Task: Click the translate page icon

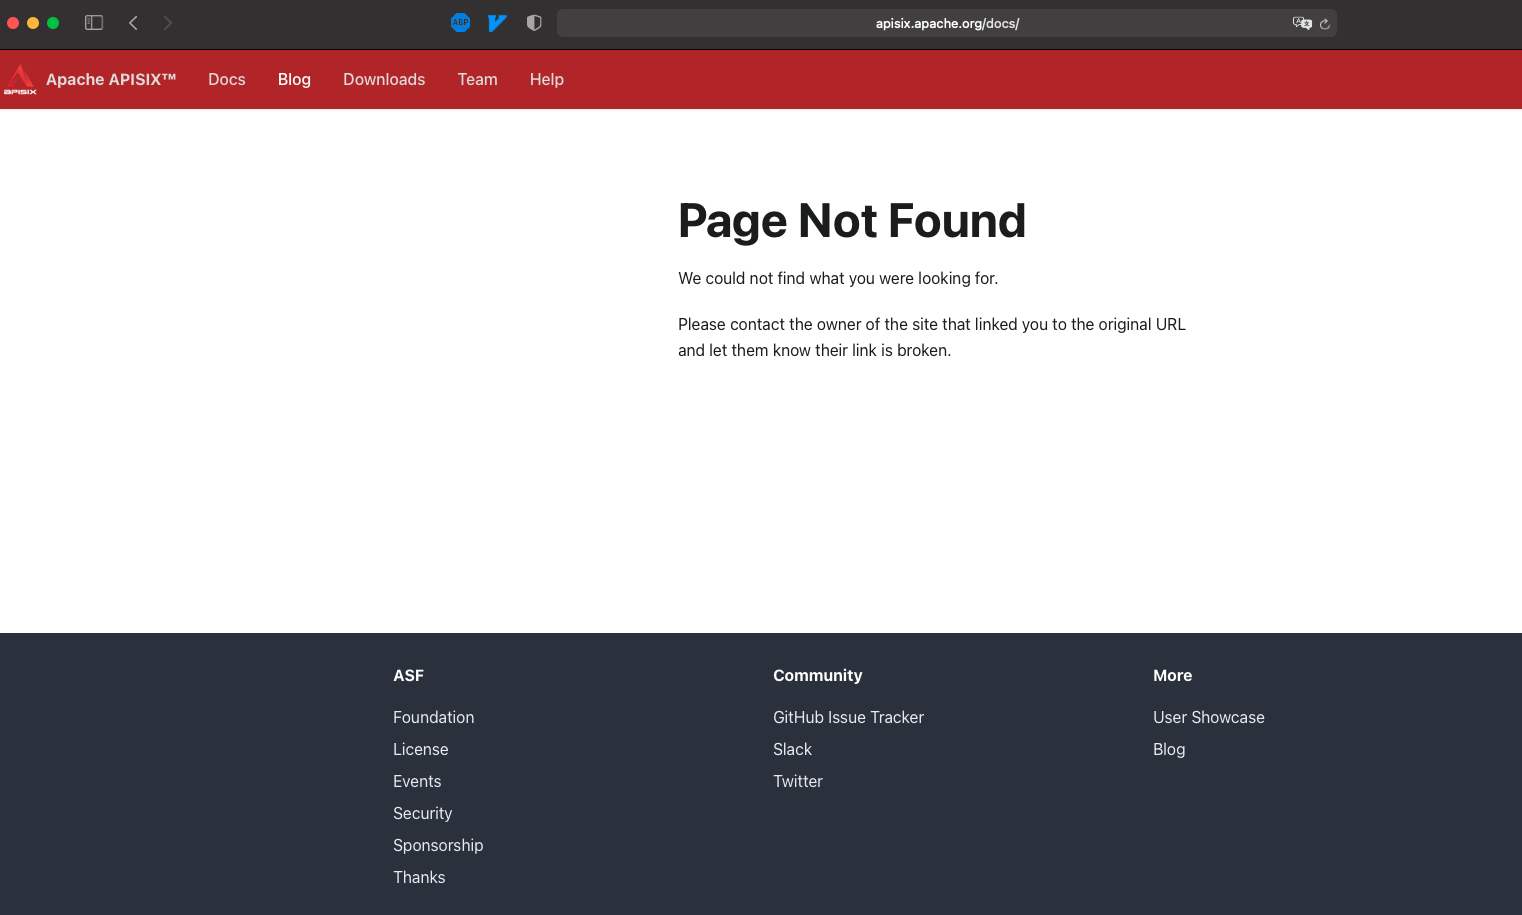Action: (x=1302, y=23)
